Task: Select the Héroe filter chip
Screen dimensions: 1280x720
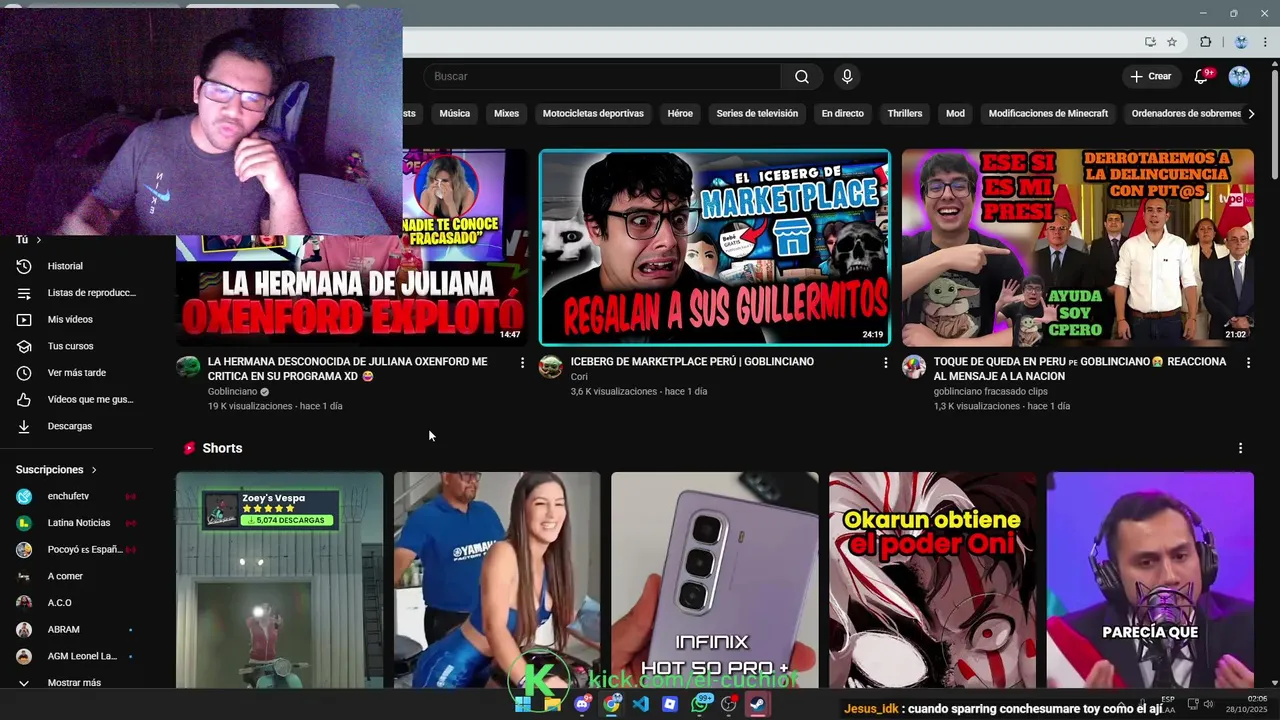Action: (680, 114)
